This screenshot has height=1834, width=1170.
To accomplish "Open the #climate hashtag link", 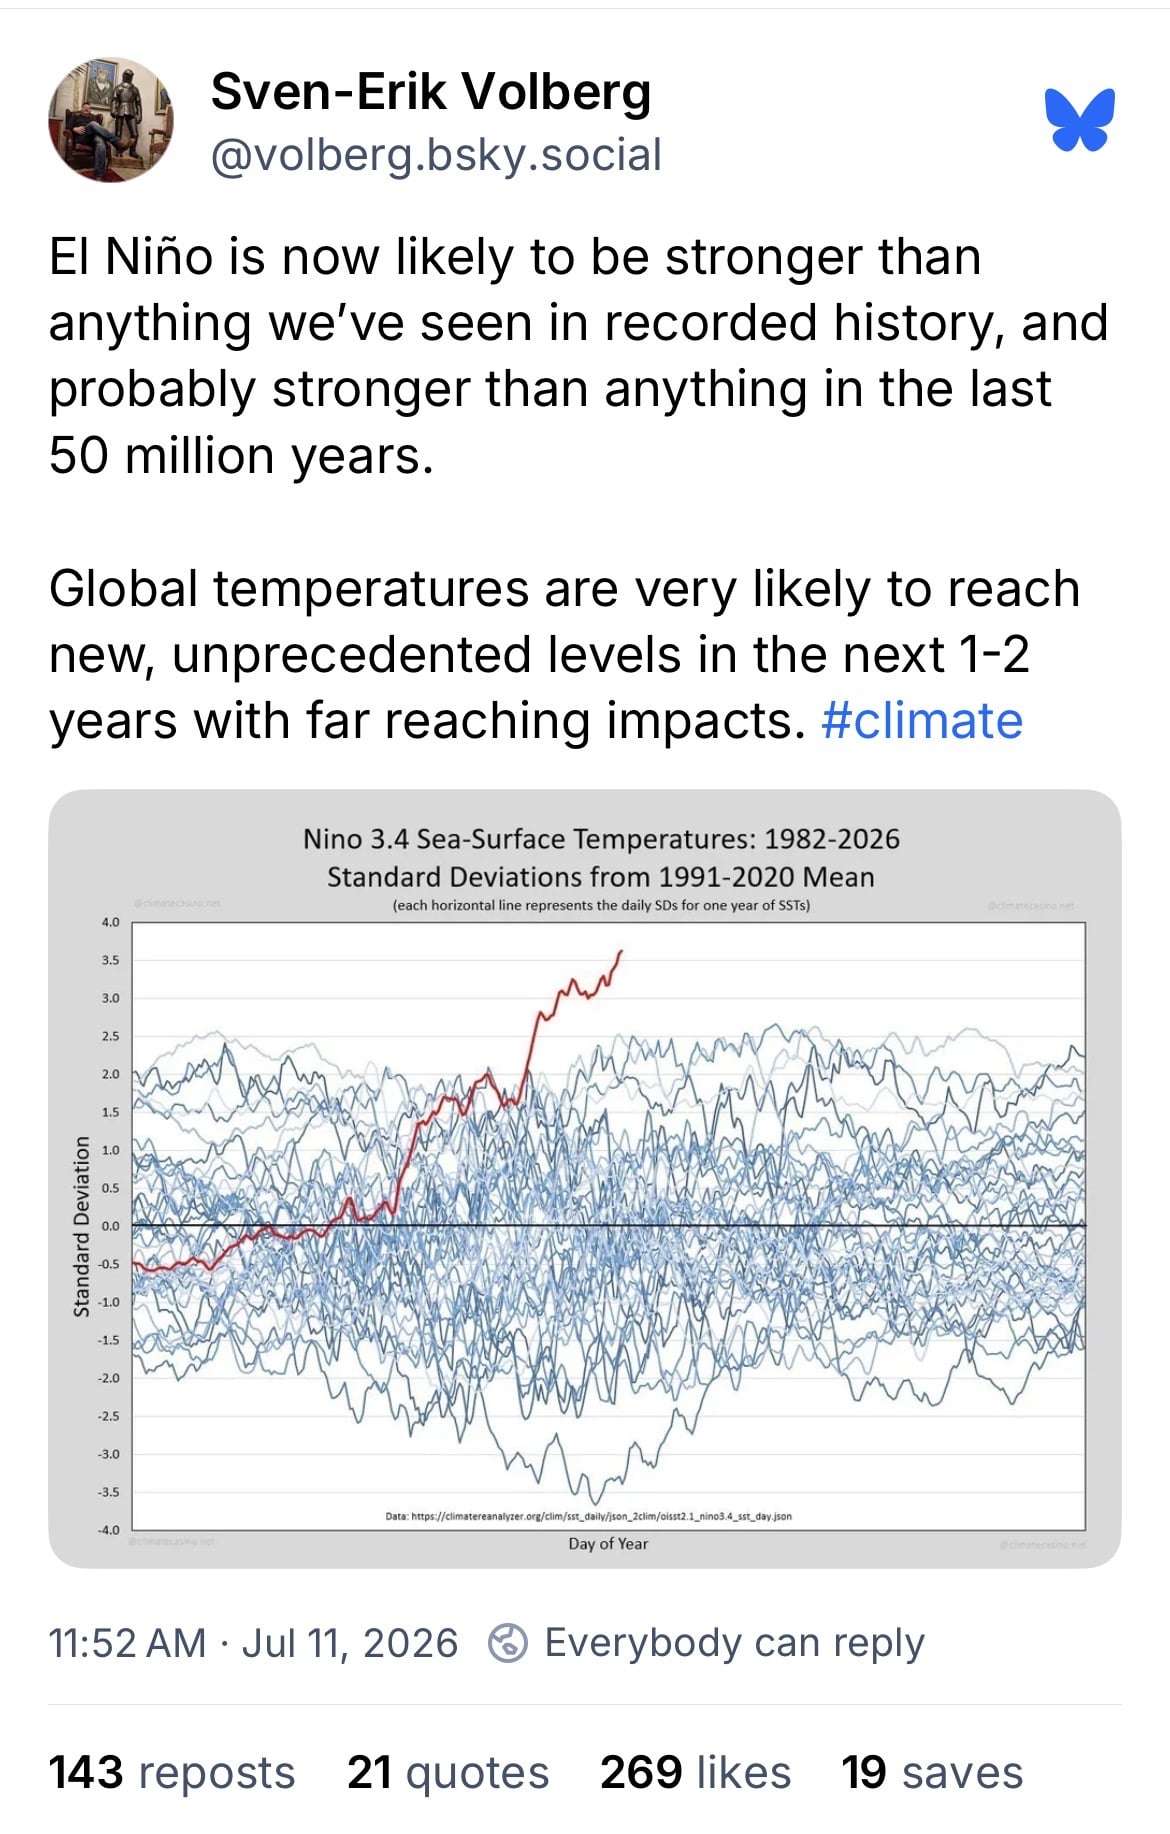I will point(922,720).
